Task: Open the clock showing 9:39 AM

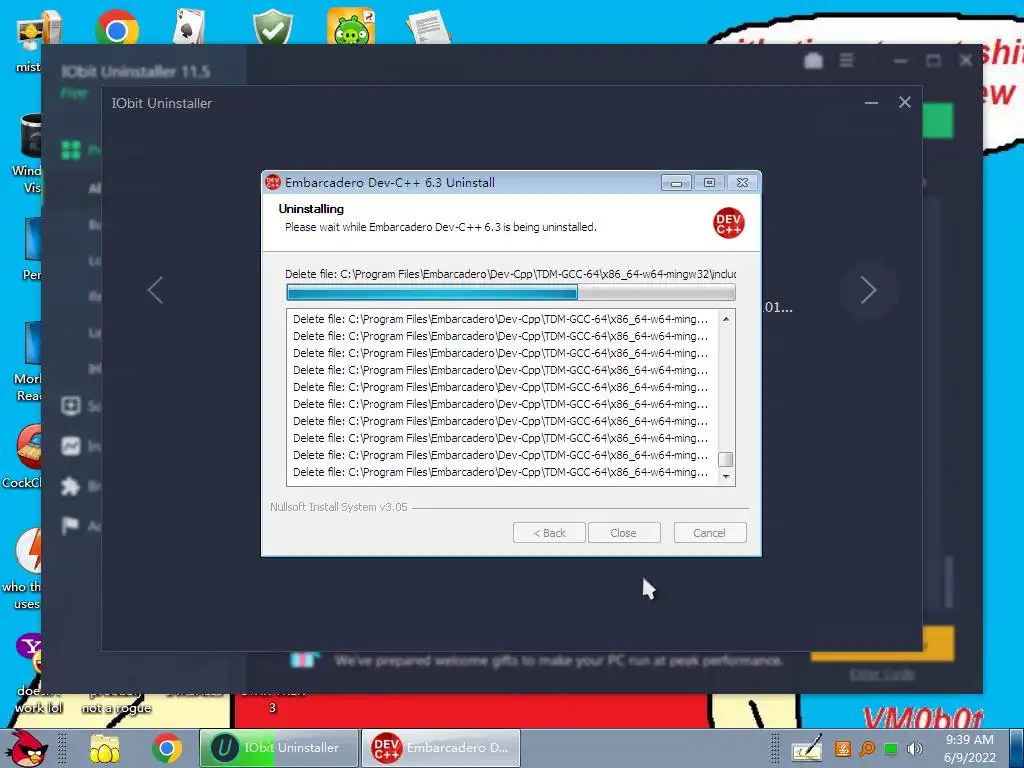Action: point(970,748)
